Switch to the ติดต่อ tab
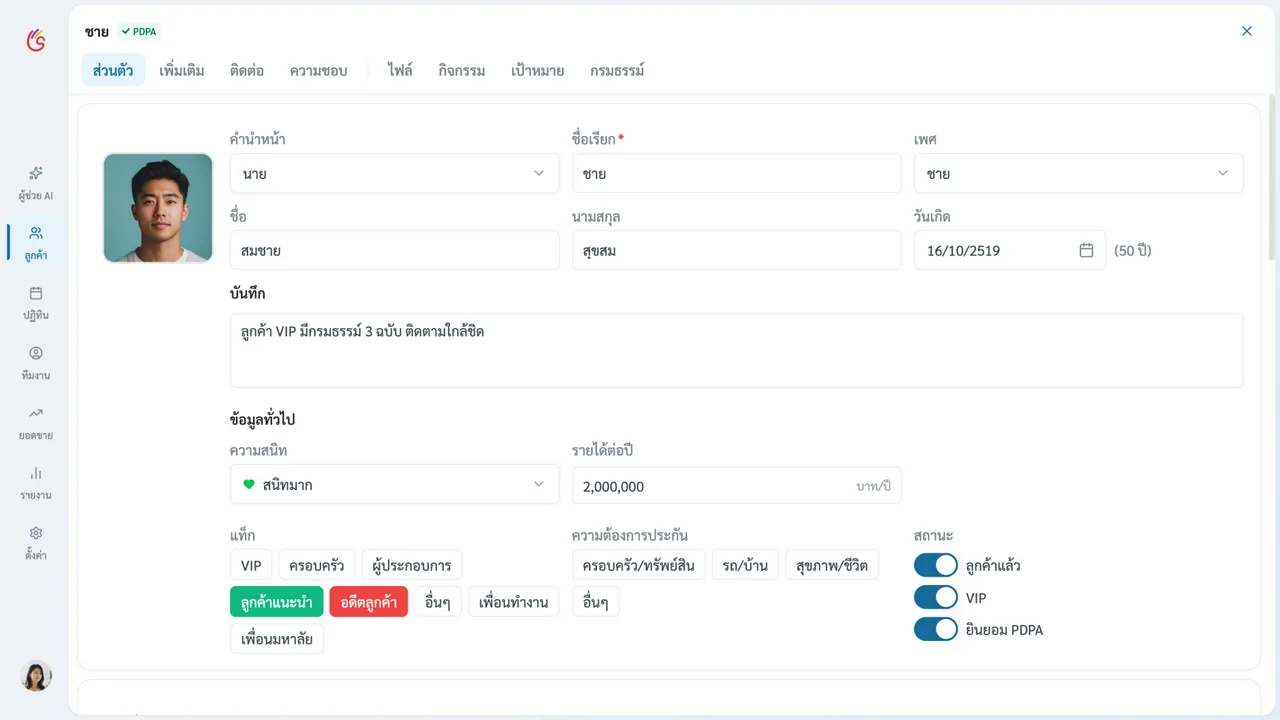This screenshot has height=720, width=1280. 247,70
